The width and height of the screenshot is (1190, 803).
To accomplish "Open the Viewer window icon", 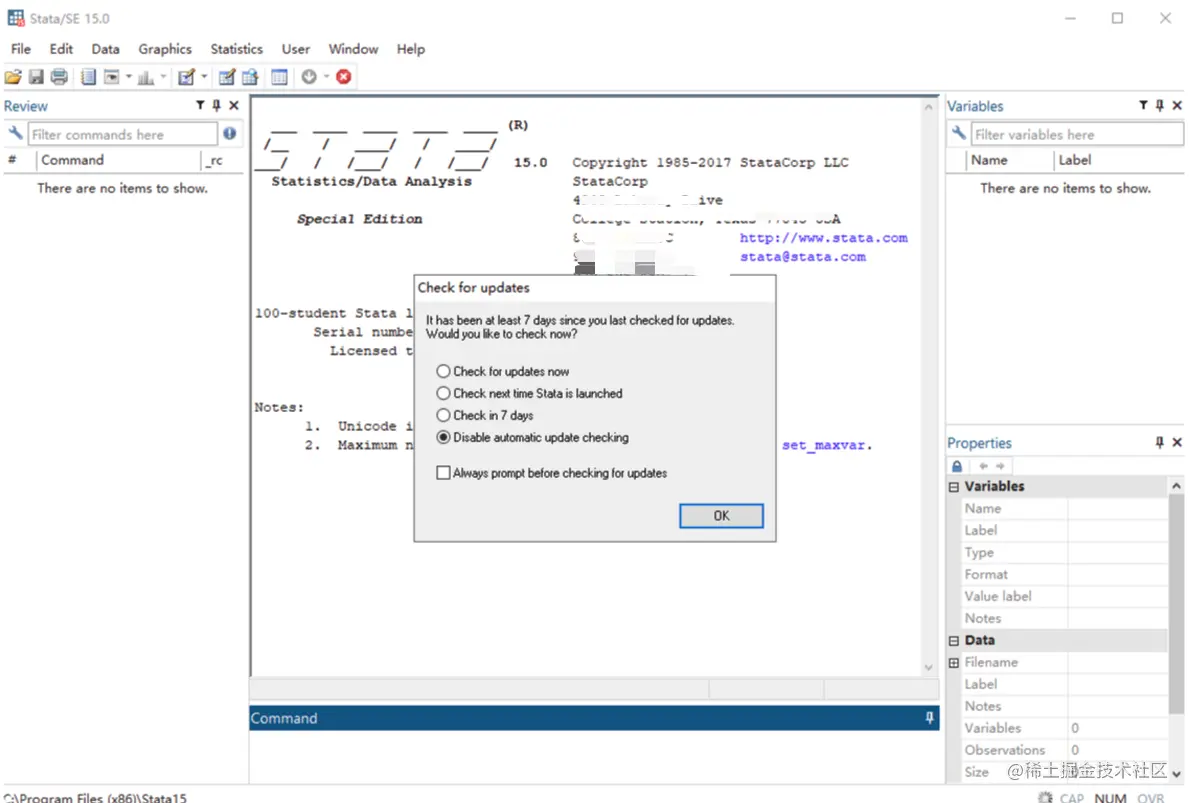I will click(x=112, y=77).
